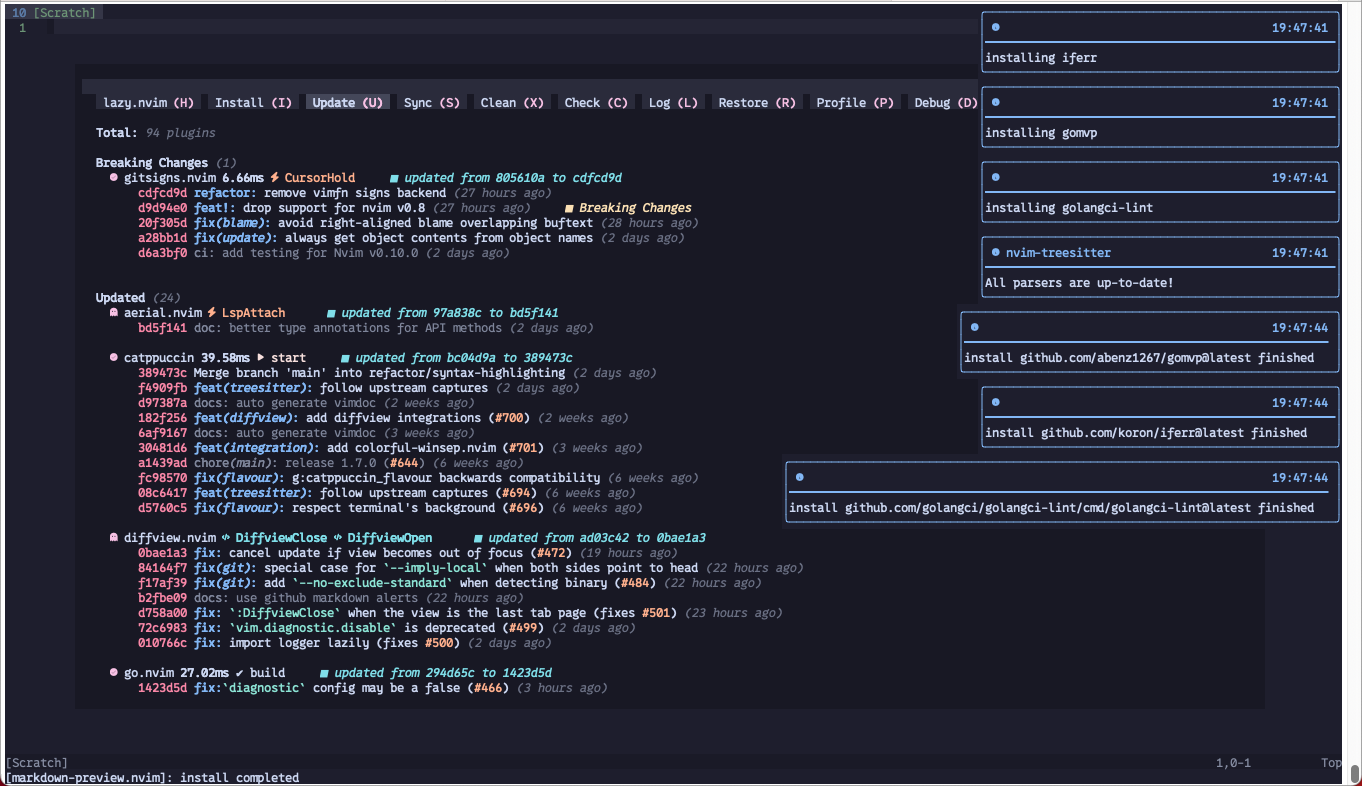
Task: Open the Restore (R) tab
Action: click(x=757, y=102)
